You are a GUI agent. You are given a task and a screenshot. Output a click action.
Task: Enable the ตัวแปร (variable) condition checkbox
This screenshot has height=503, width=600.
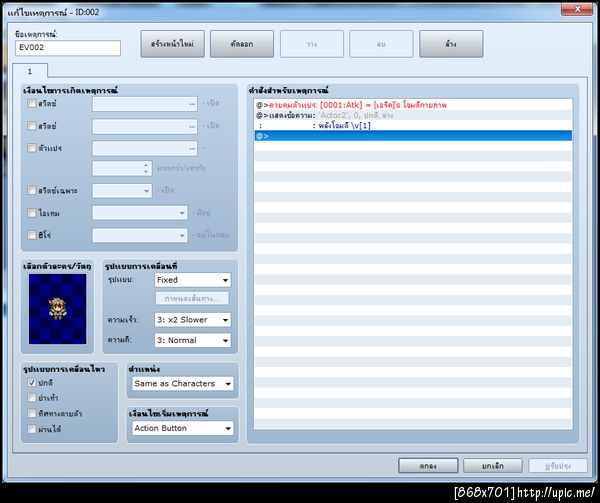click(32, 148)
